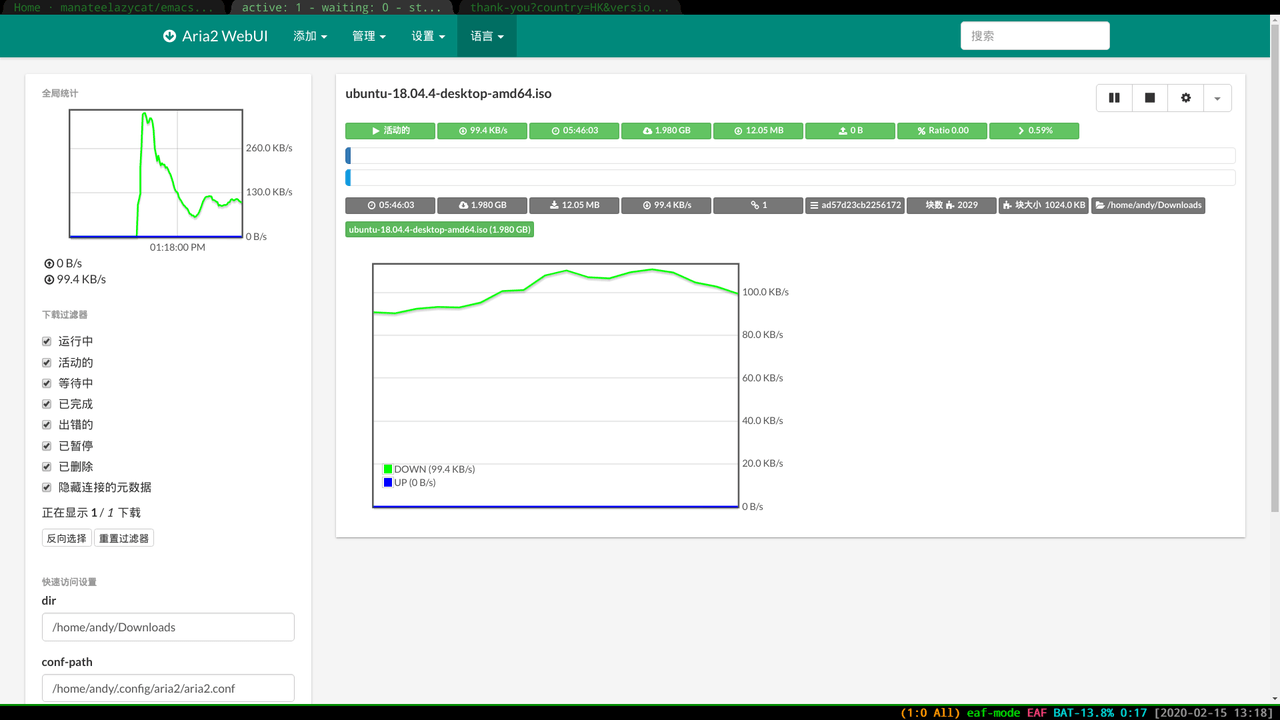
Task: Click the 反向选择 button
Action: (67, 538)
